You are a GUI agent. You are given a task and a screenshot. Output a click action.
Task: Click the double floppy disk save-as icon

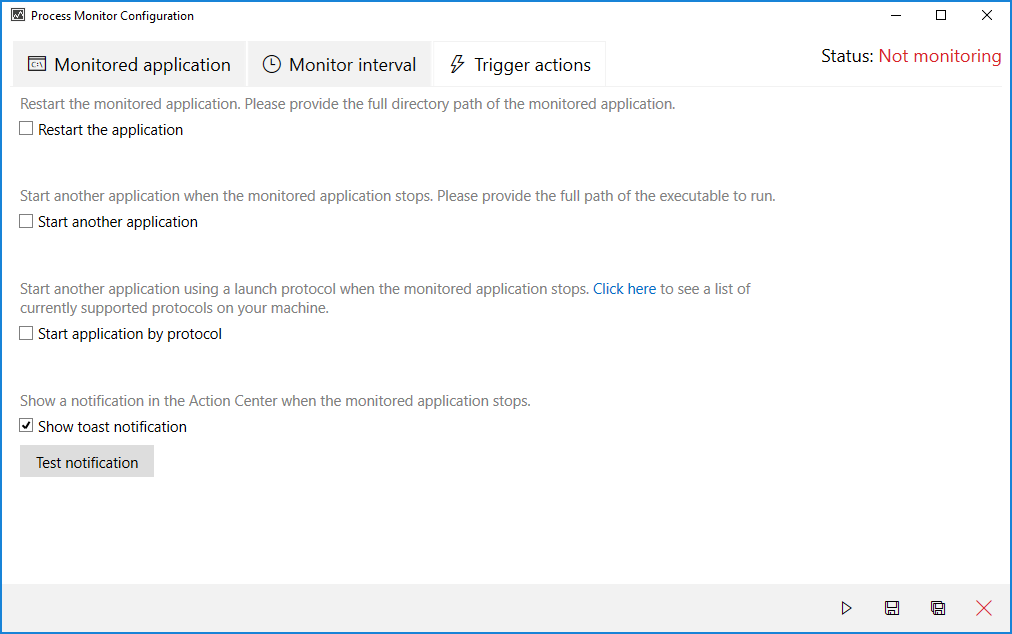[938, 608]
